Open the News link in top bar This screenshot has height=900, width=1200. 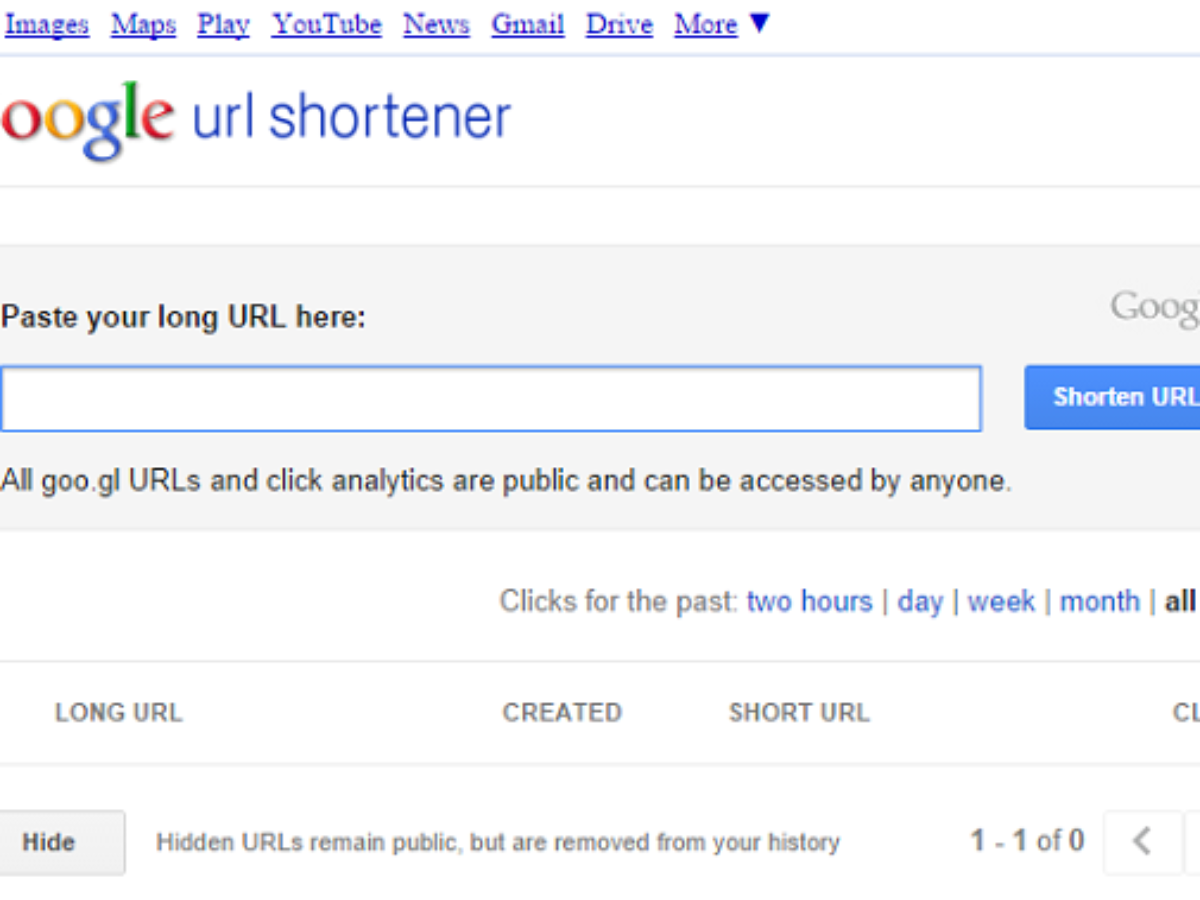(436, 24)
